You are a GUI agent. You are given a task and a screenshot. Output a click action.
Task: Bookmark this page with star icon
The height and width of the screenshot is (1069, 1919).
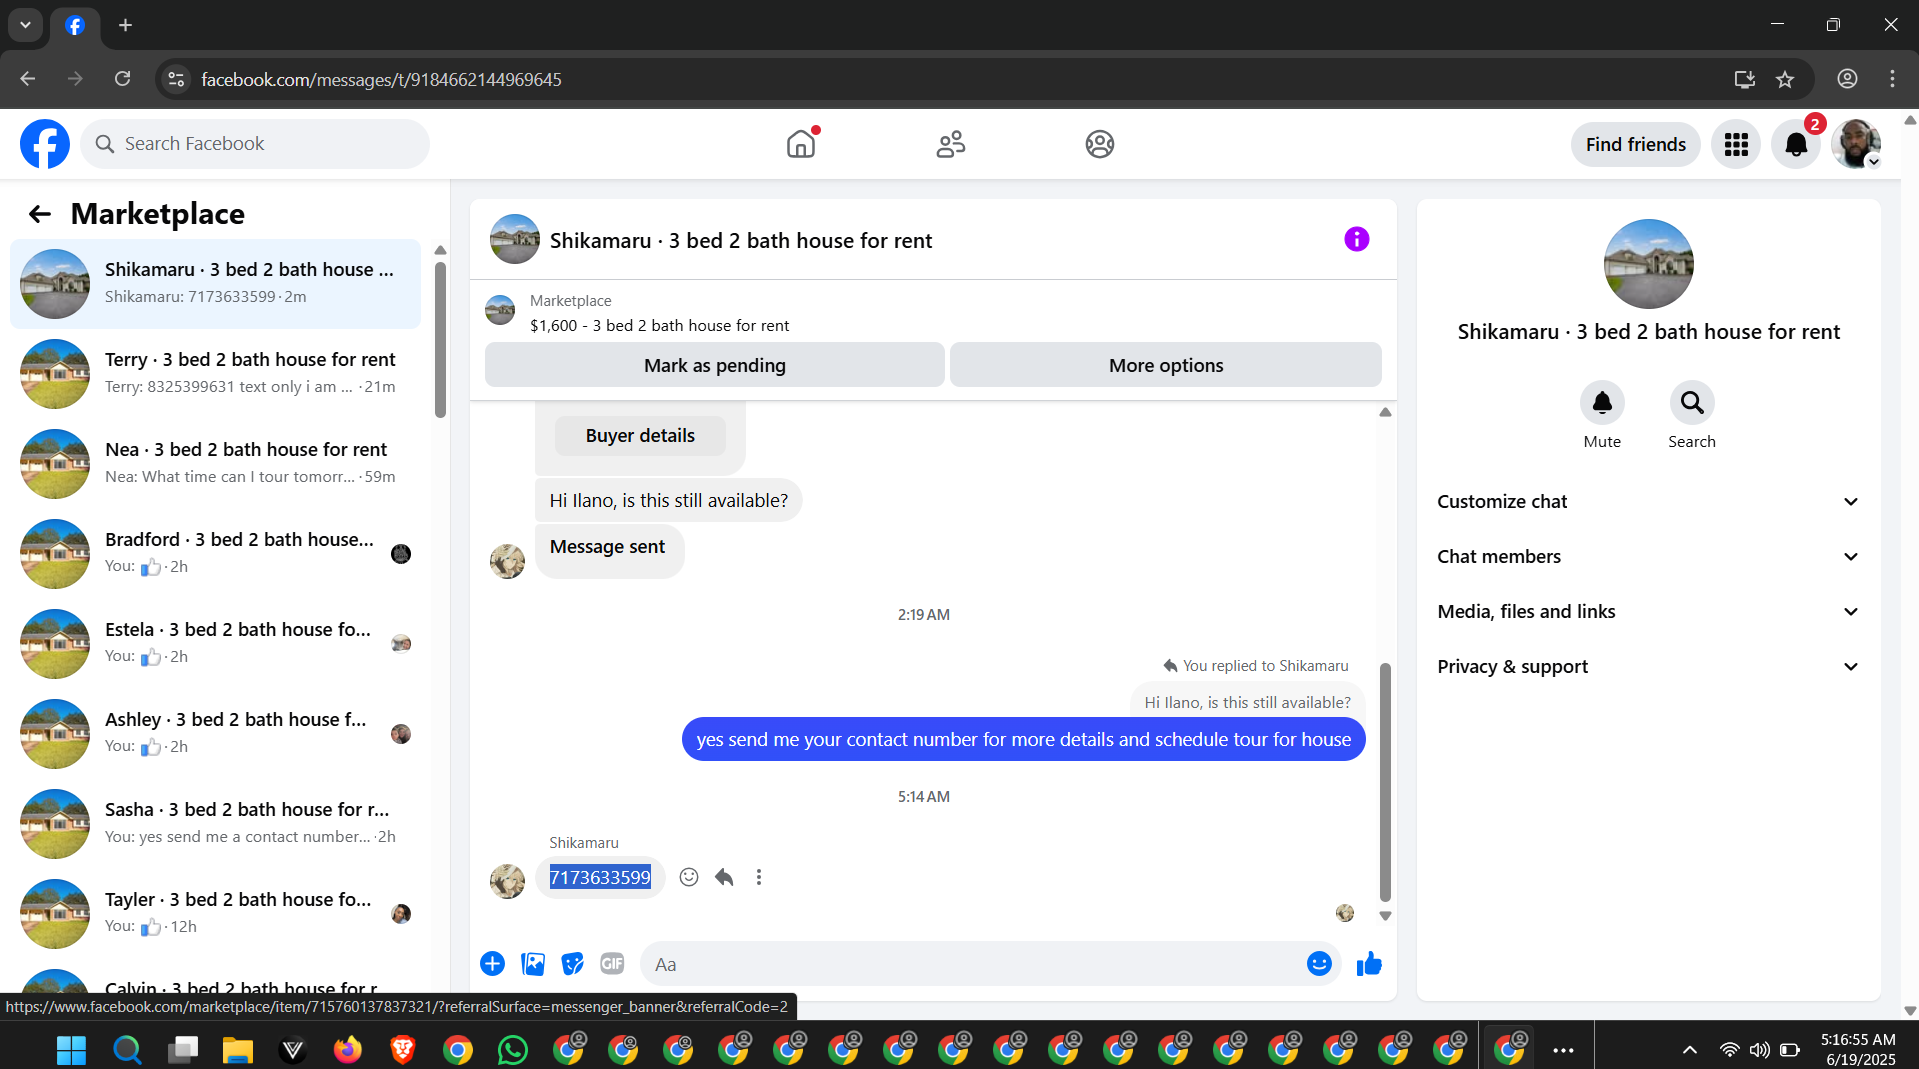point(1785,79)
